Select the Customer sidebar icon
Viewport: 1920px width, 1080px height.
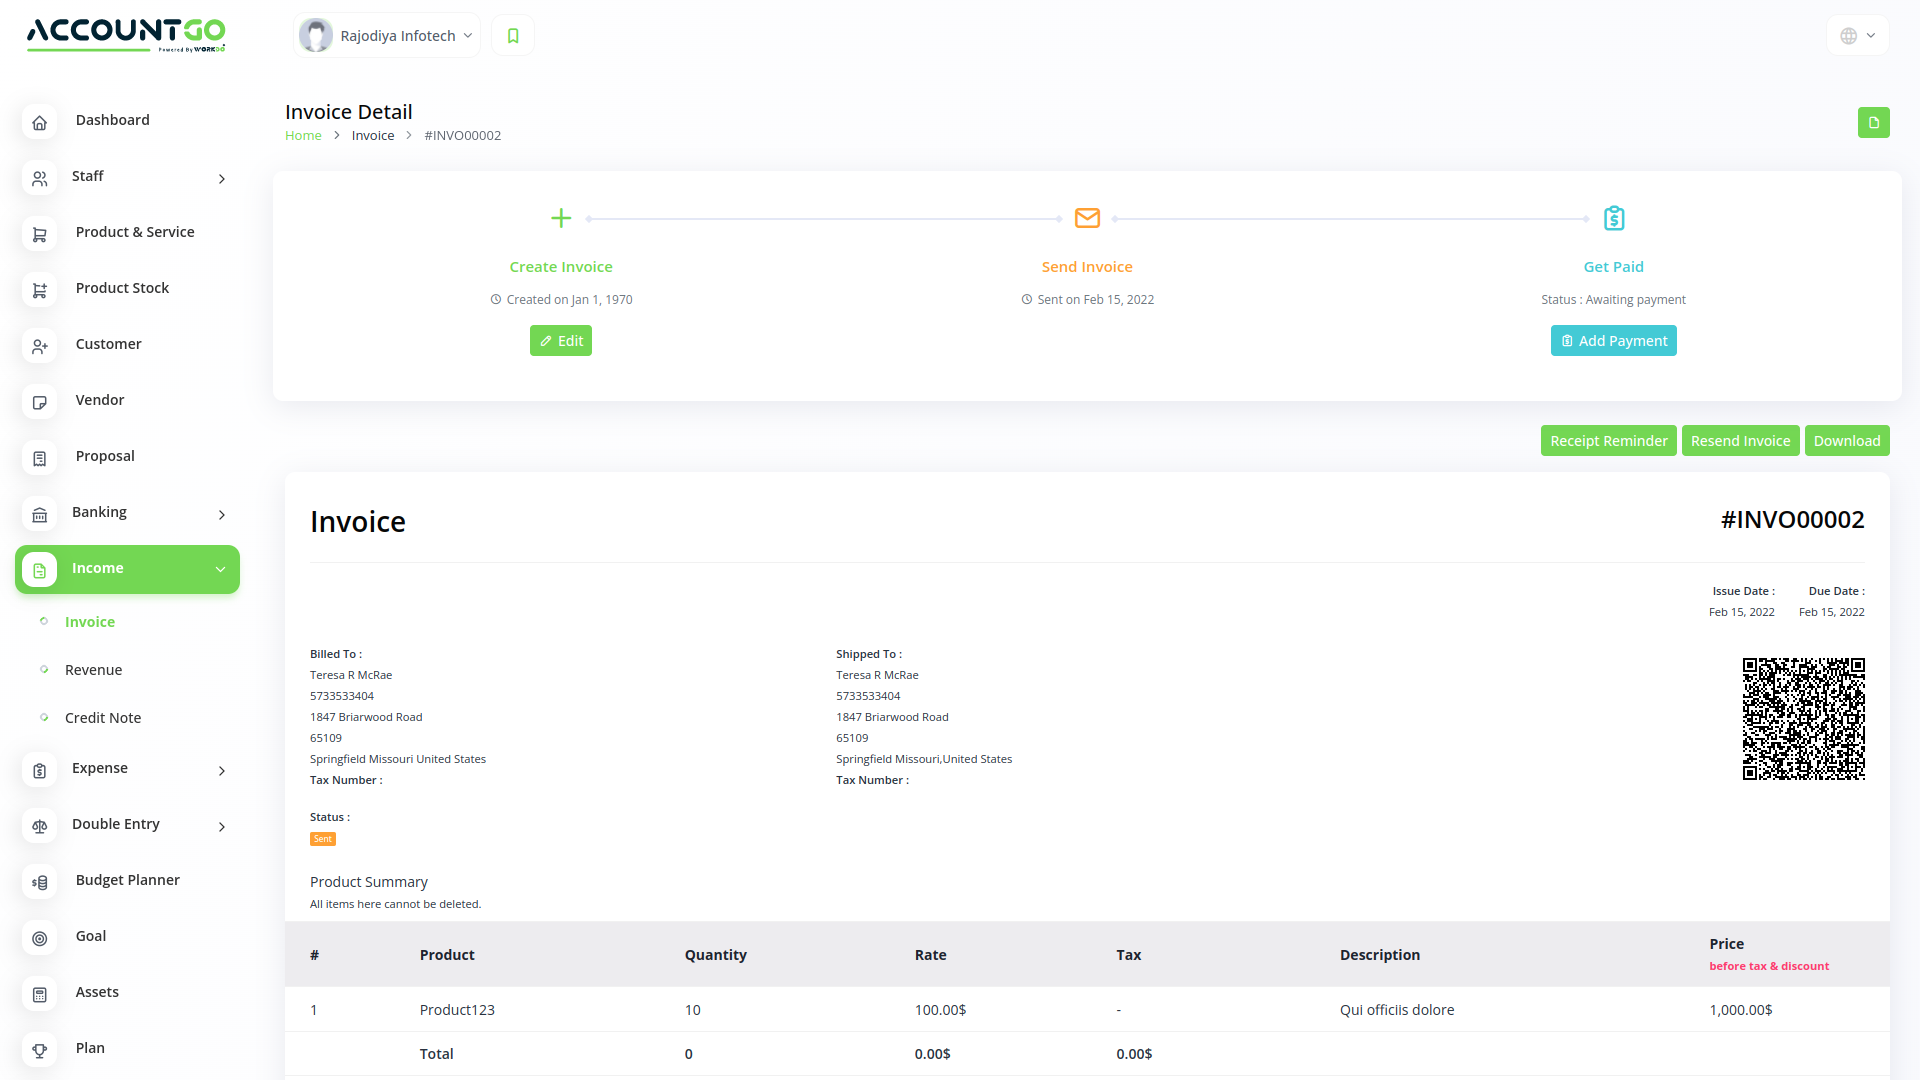pyautogui.click(x=40, y=345)
